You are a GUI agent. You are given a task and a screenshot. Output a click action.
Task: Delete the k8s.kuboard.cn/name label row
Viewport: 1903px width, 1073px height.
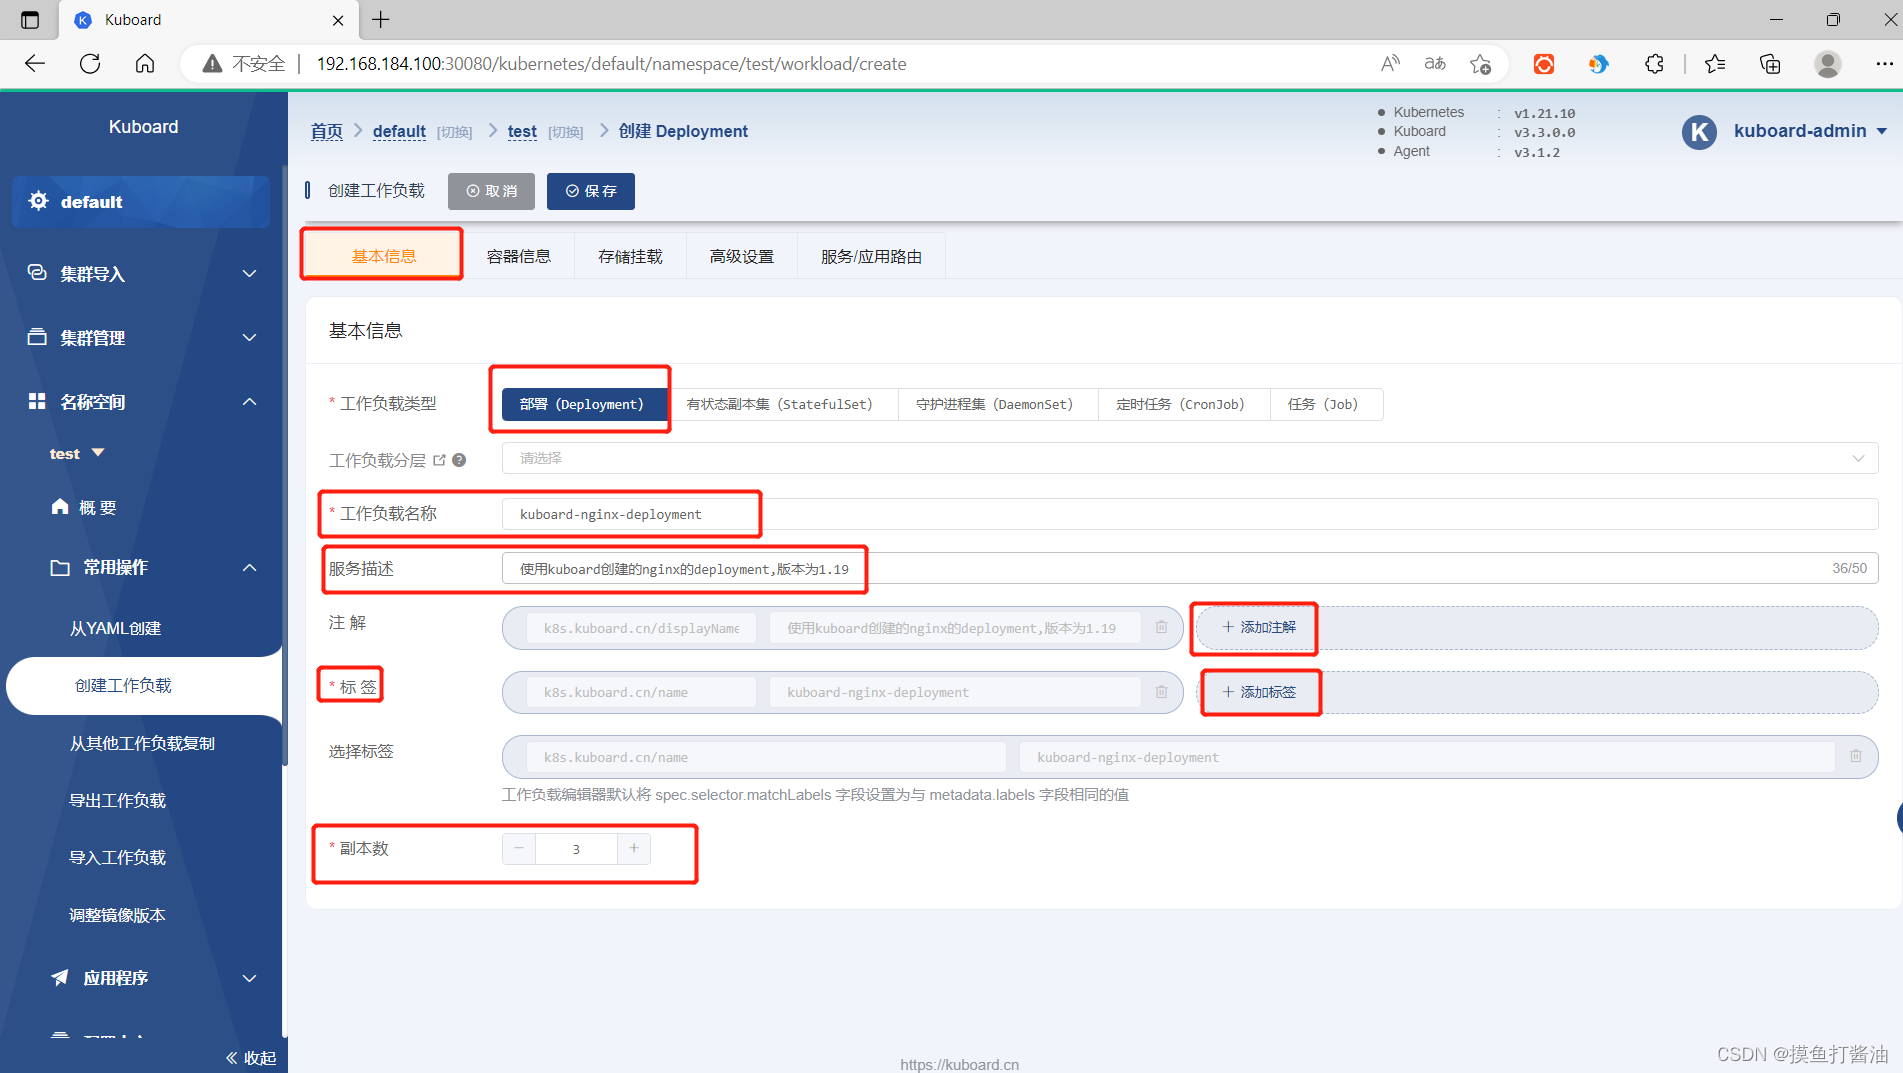pyautogui.click(x=1161, y=692)
